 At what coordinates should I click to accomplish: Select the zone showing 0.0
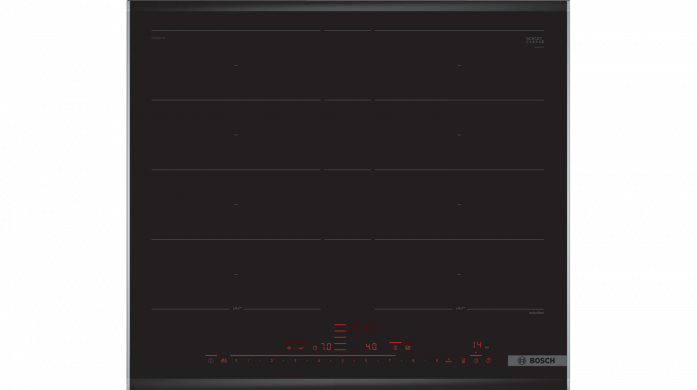pyautogui.click(x=371, y=328)
